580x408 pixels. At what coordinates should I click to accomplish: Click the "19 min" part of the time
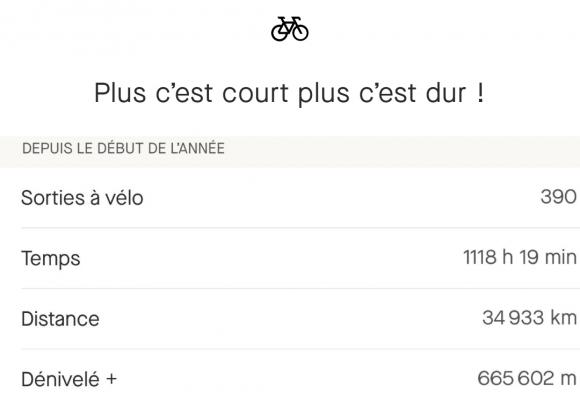click(x=548, y=257)
